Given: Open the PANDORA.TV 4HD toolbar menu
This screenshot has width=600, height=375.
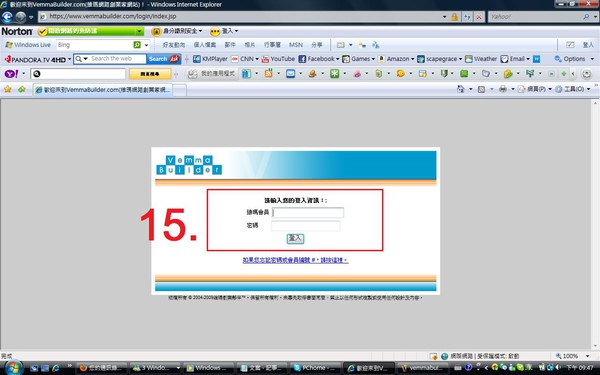Looking at the screenshot, I should (x=38, y=59).
